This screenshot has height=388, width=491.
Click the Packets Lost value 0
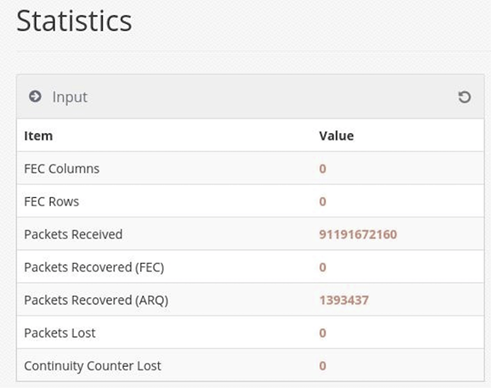coord(322,333)
